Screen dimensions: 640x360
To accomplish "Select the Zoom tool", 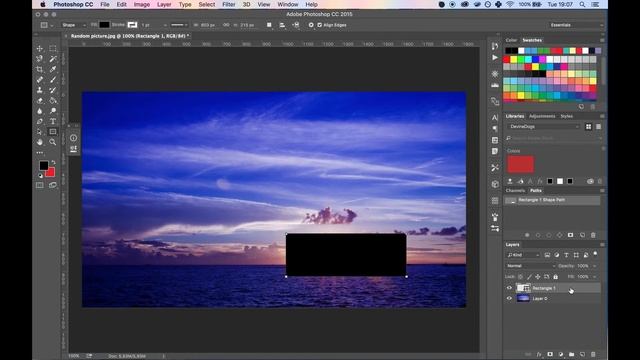I will (x=53, y=142).
